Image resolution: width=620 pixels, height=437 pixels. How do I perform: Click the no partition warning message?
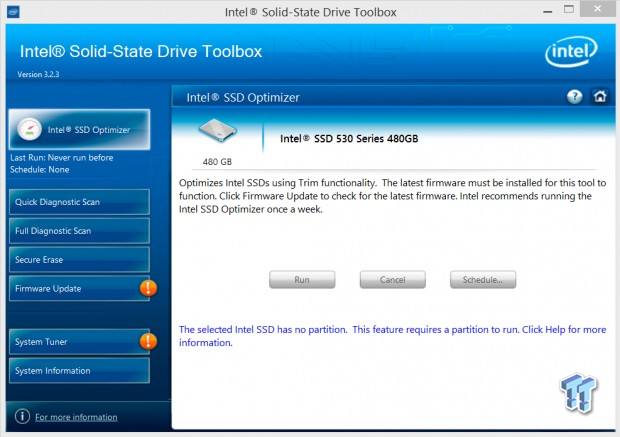tap(392, 336)
